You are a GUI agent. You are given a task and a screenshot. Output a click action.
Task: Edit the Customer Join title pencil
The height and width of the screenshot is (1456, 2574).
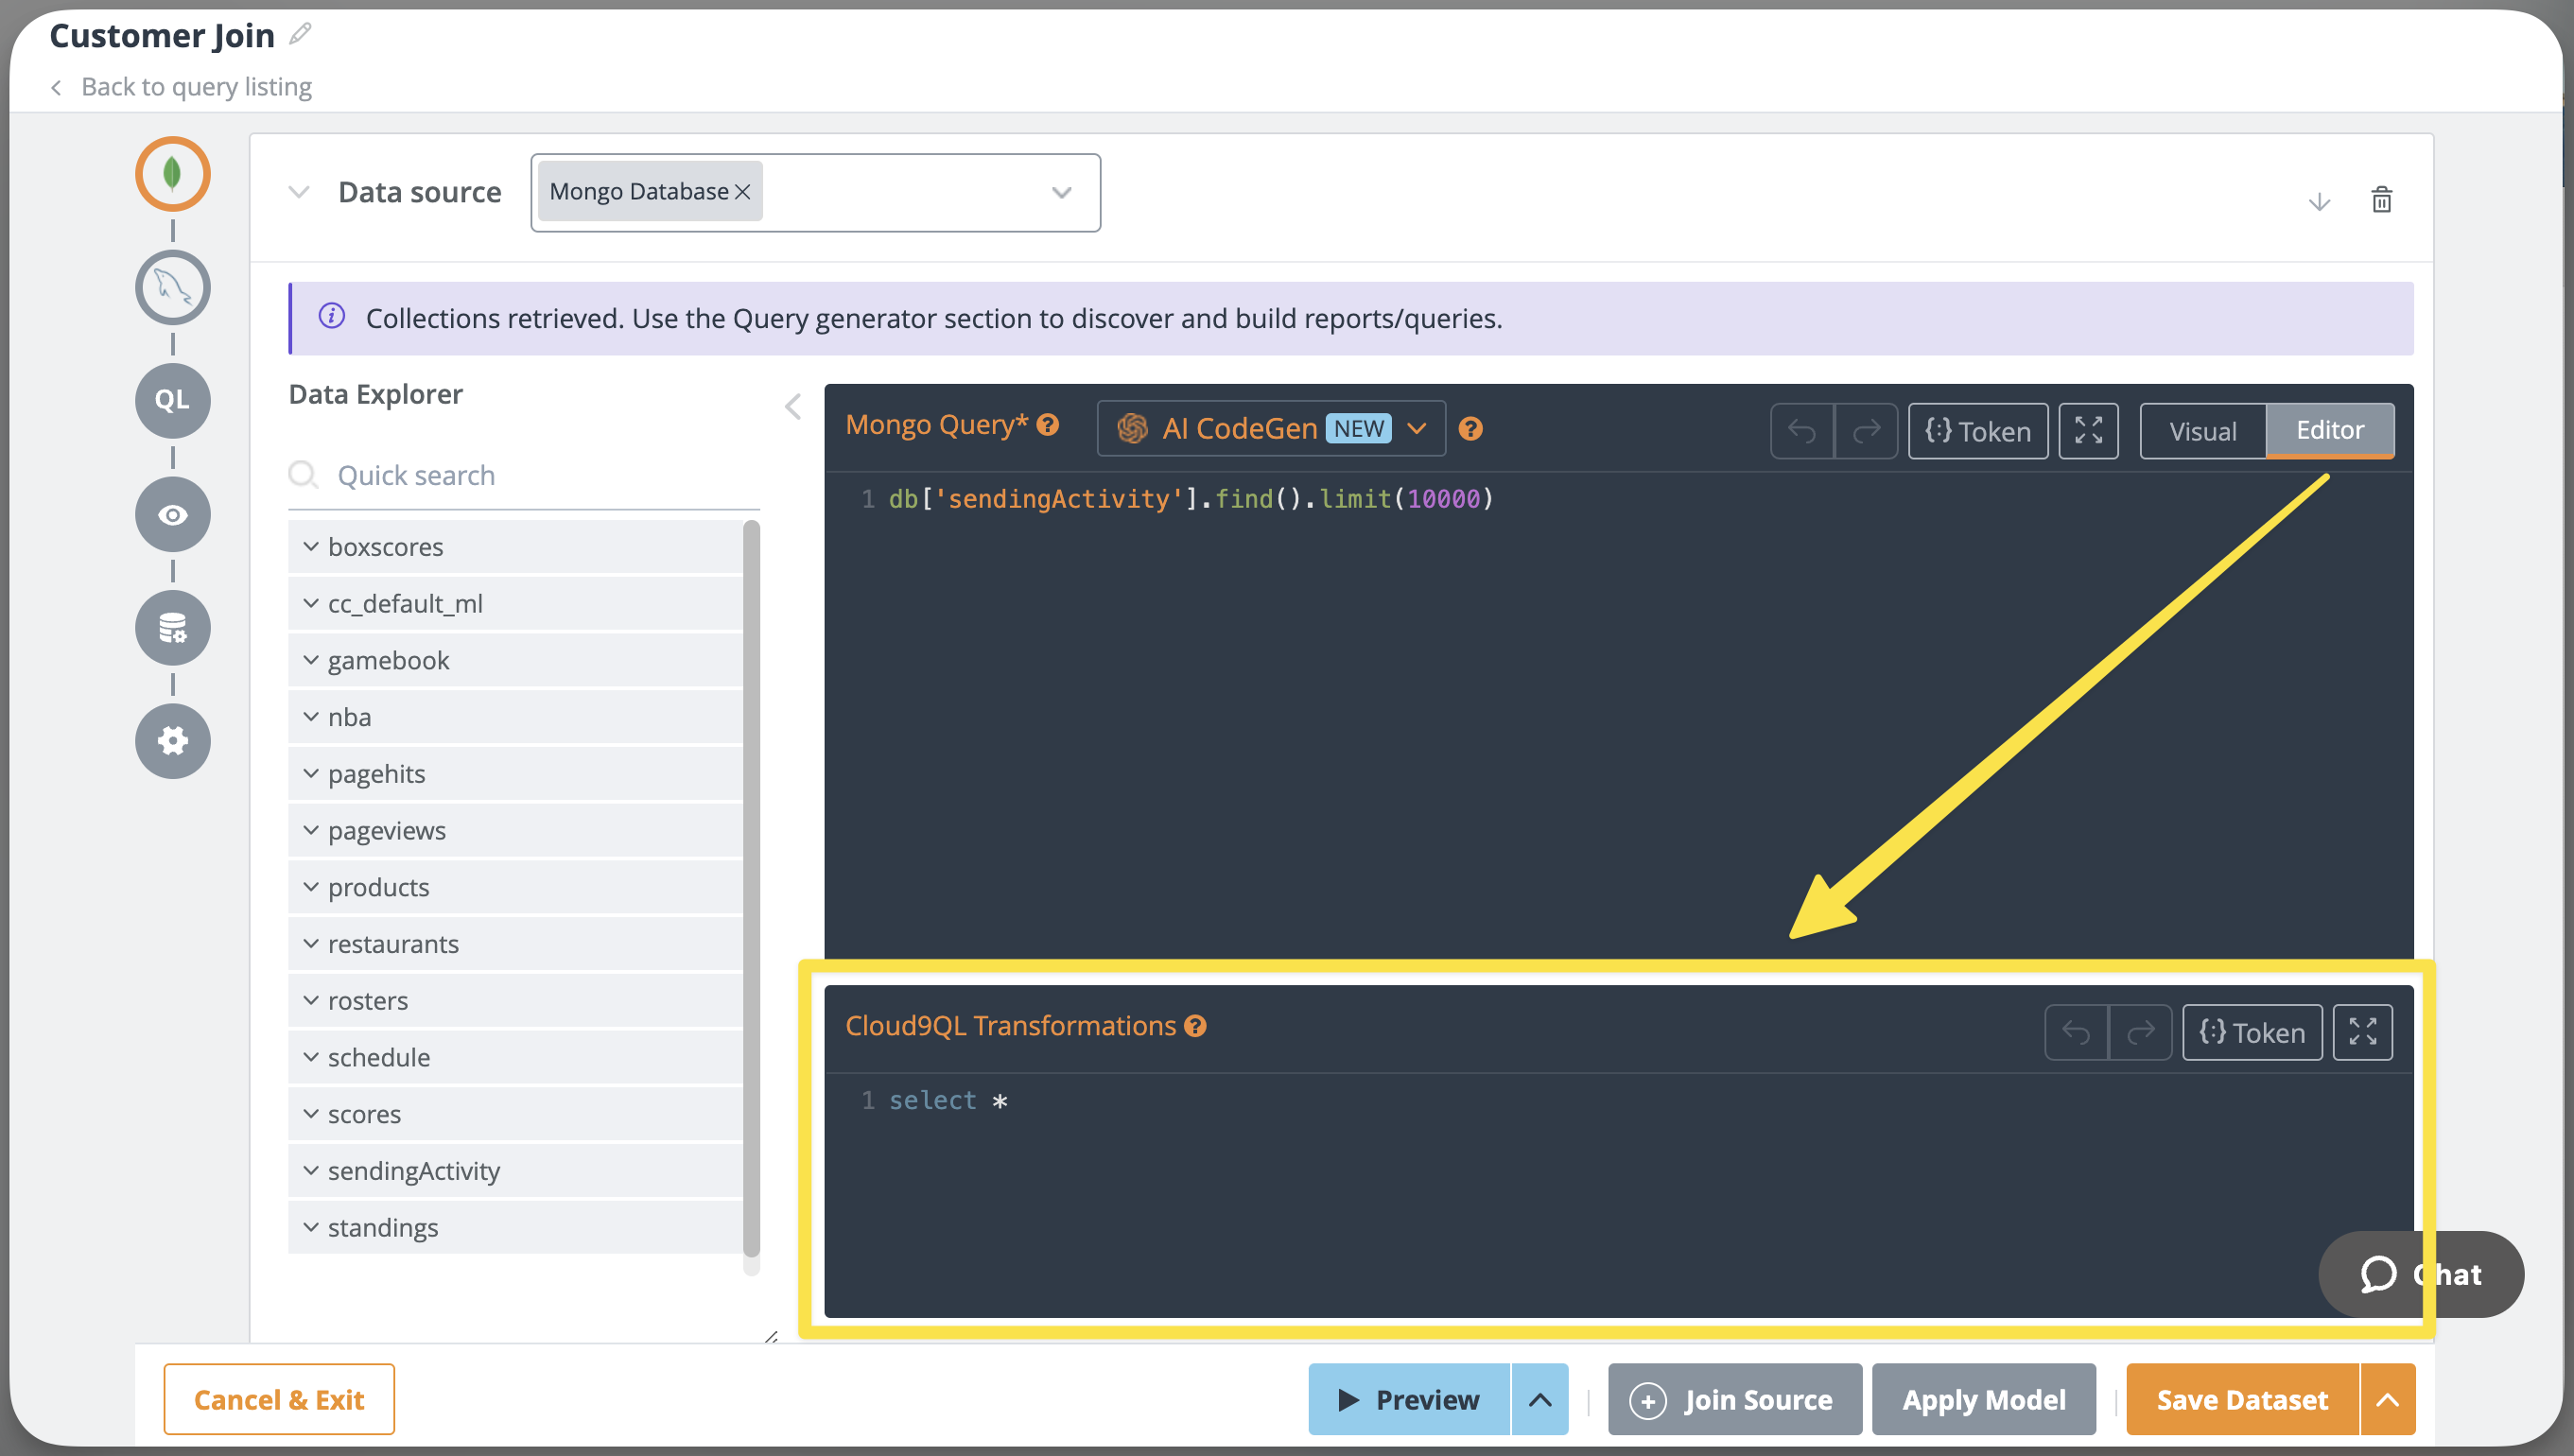click(299, 35)
